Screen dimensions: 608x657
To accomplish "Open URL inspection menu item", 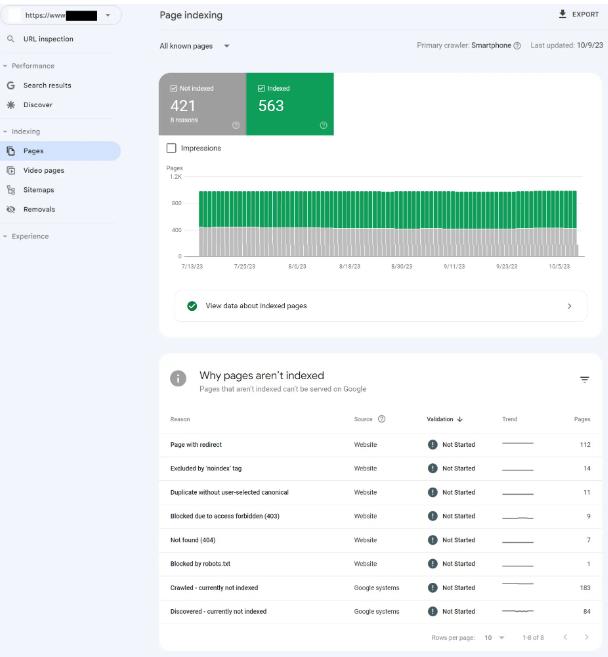I will (x=61, y=39).
